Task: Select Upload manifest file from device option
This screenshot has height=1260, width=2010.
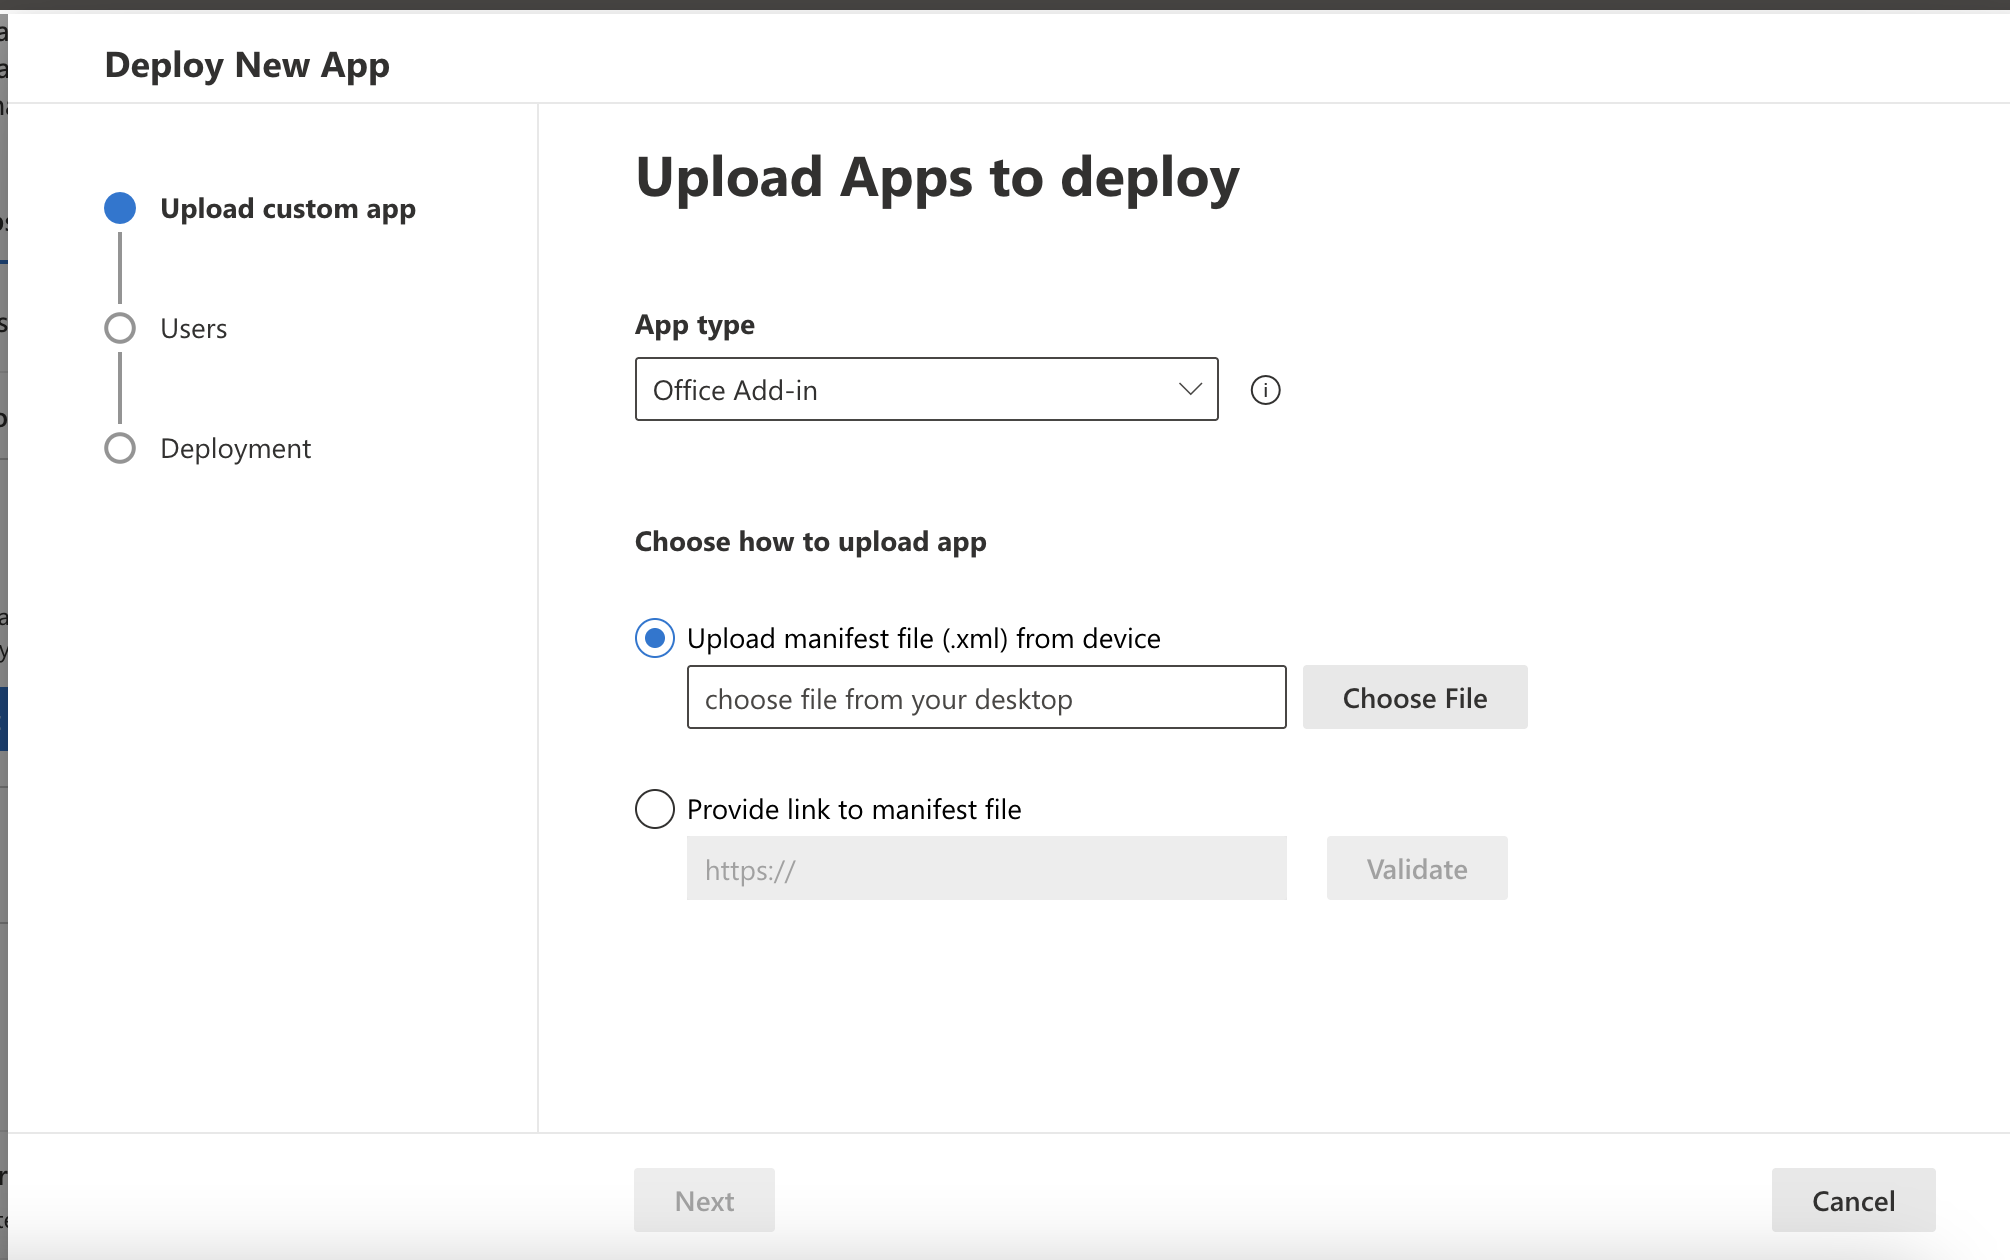Action: [x=655, y=638]
